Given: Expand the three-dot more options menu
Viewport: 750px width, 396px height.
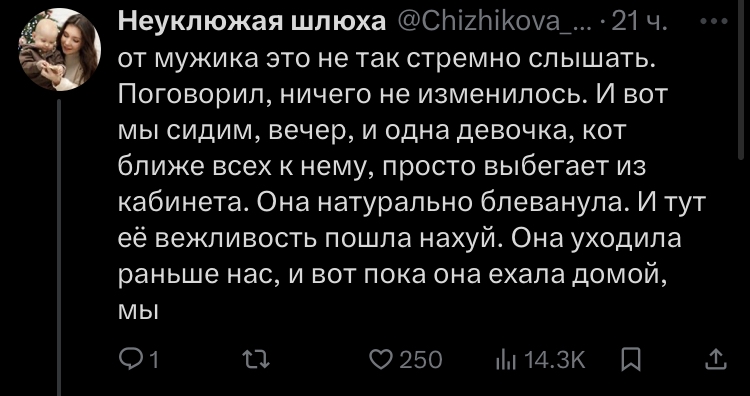Looking at the screenshot, I should tap(714, 22).
